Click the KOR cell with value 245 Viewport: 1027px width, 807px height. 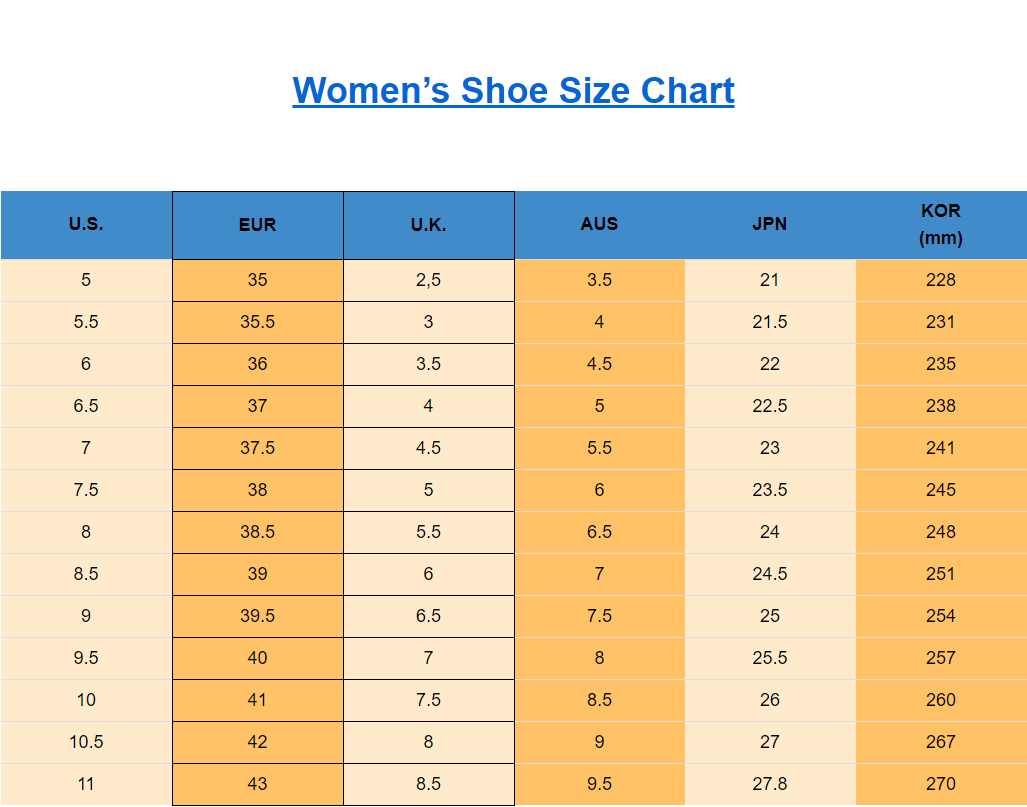tap(940, 490)
